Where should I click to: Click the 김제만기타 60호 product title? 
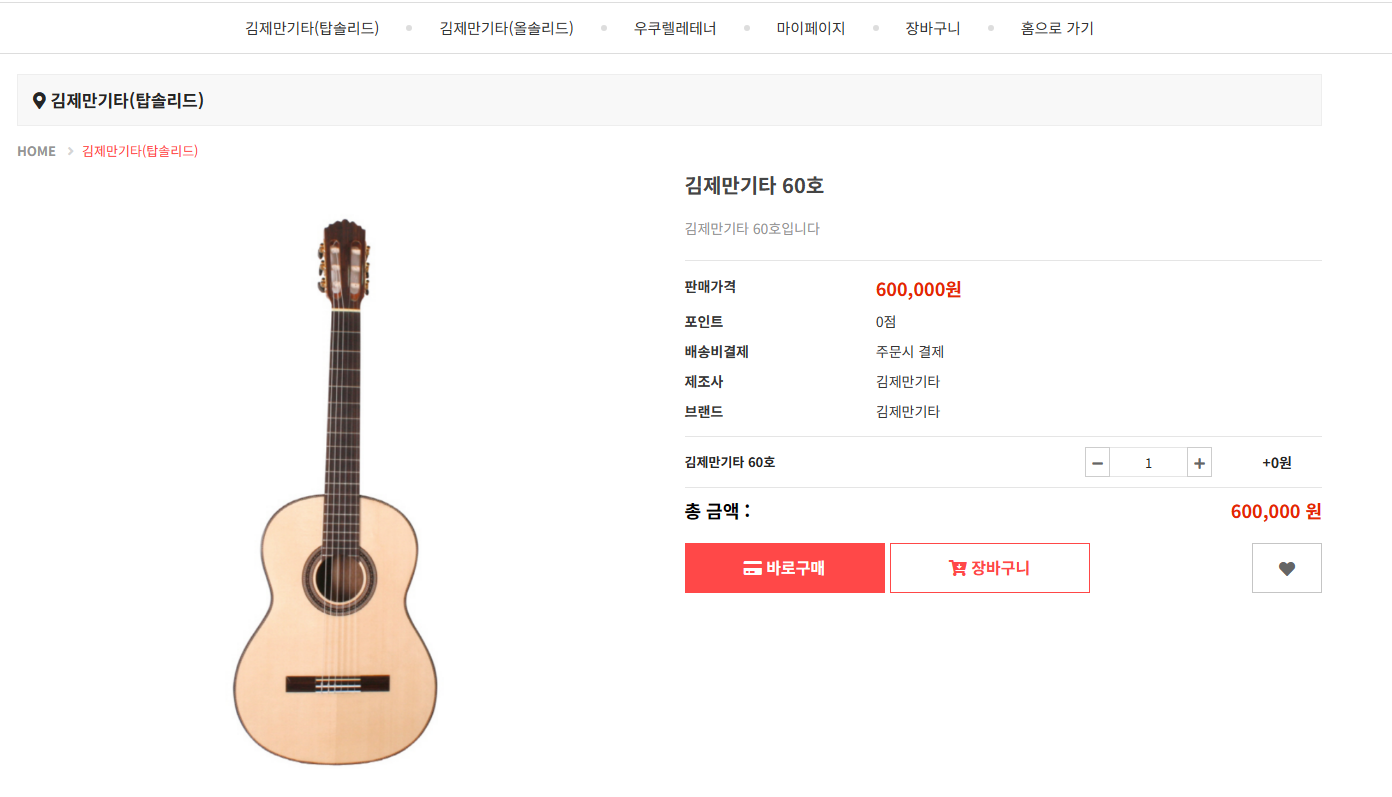click(x=754, y=185)
